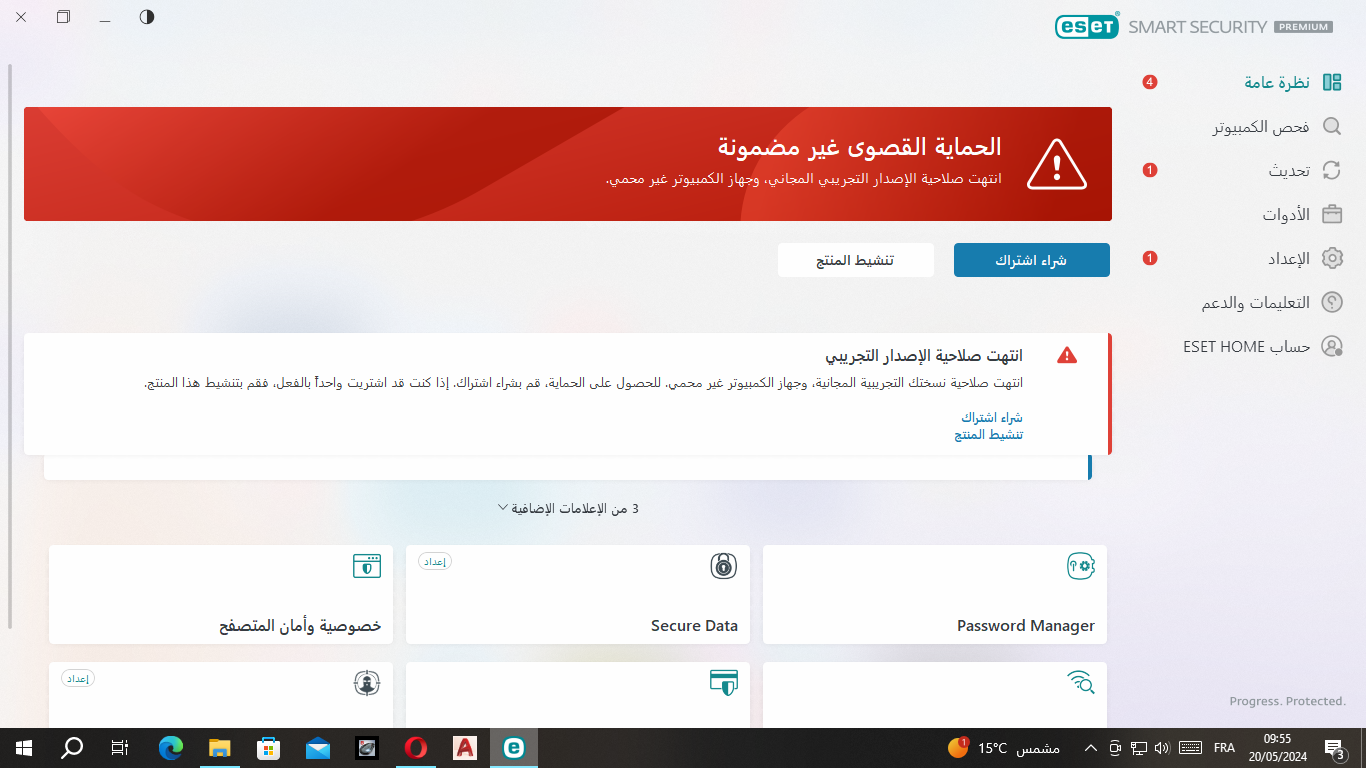Click the anti-theft target person icon

(367, 683)
